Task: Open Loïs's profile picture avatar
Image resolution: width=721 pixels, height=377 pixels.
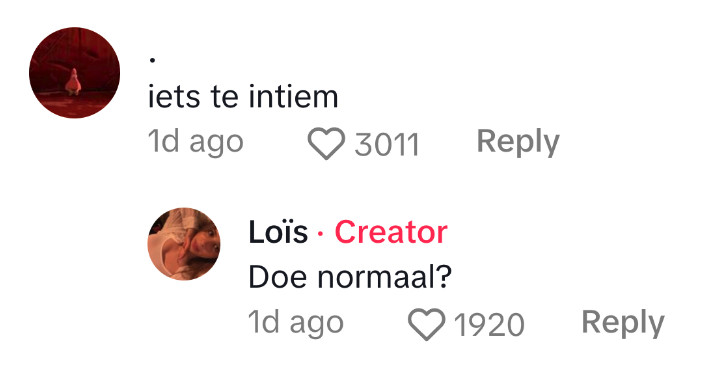Action: (x=184, y=244)
